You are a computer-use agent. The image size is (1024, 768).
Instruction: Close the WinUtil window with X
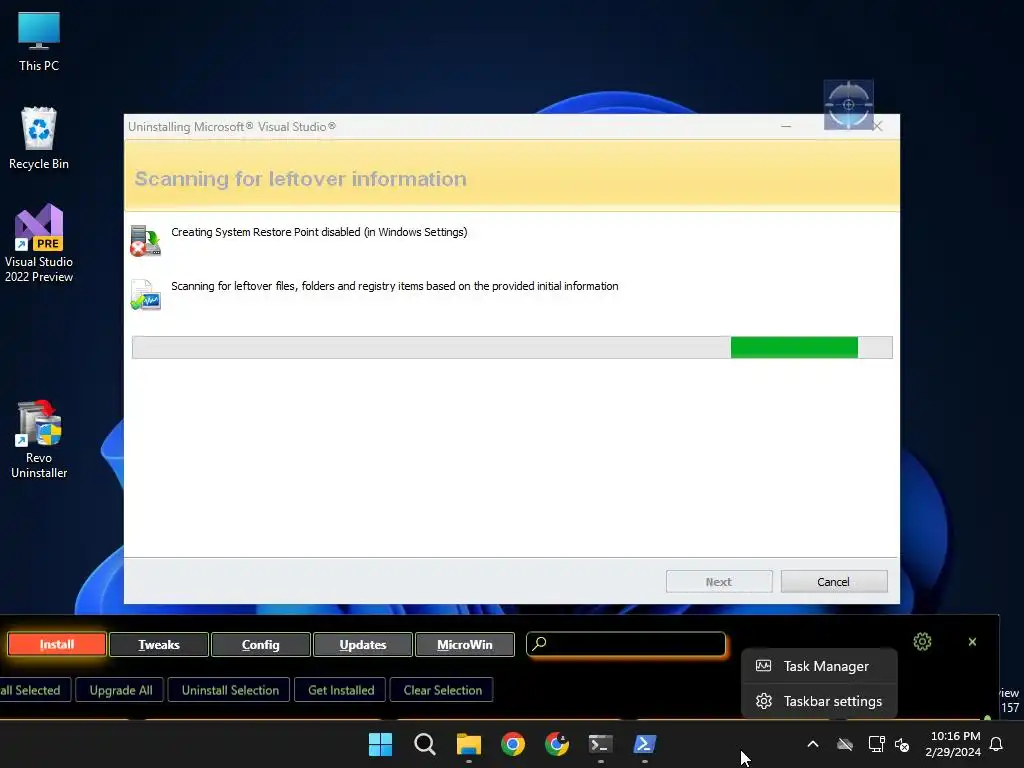[x=972, y=642]
